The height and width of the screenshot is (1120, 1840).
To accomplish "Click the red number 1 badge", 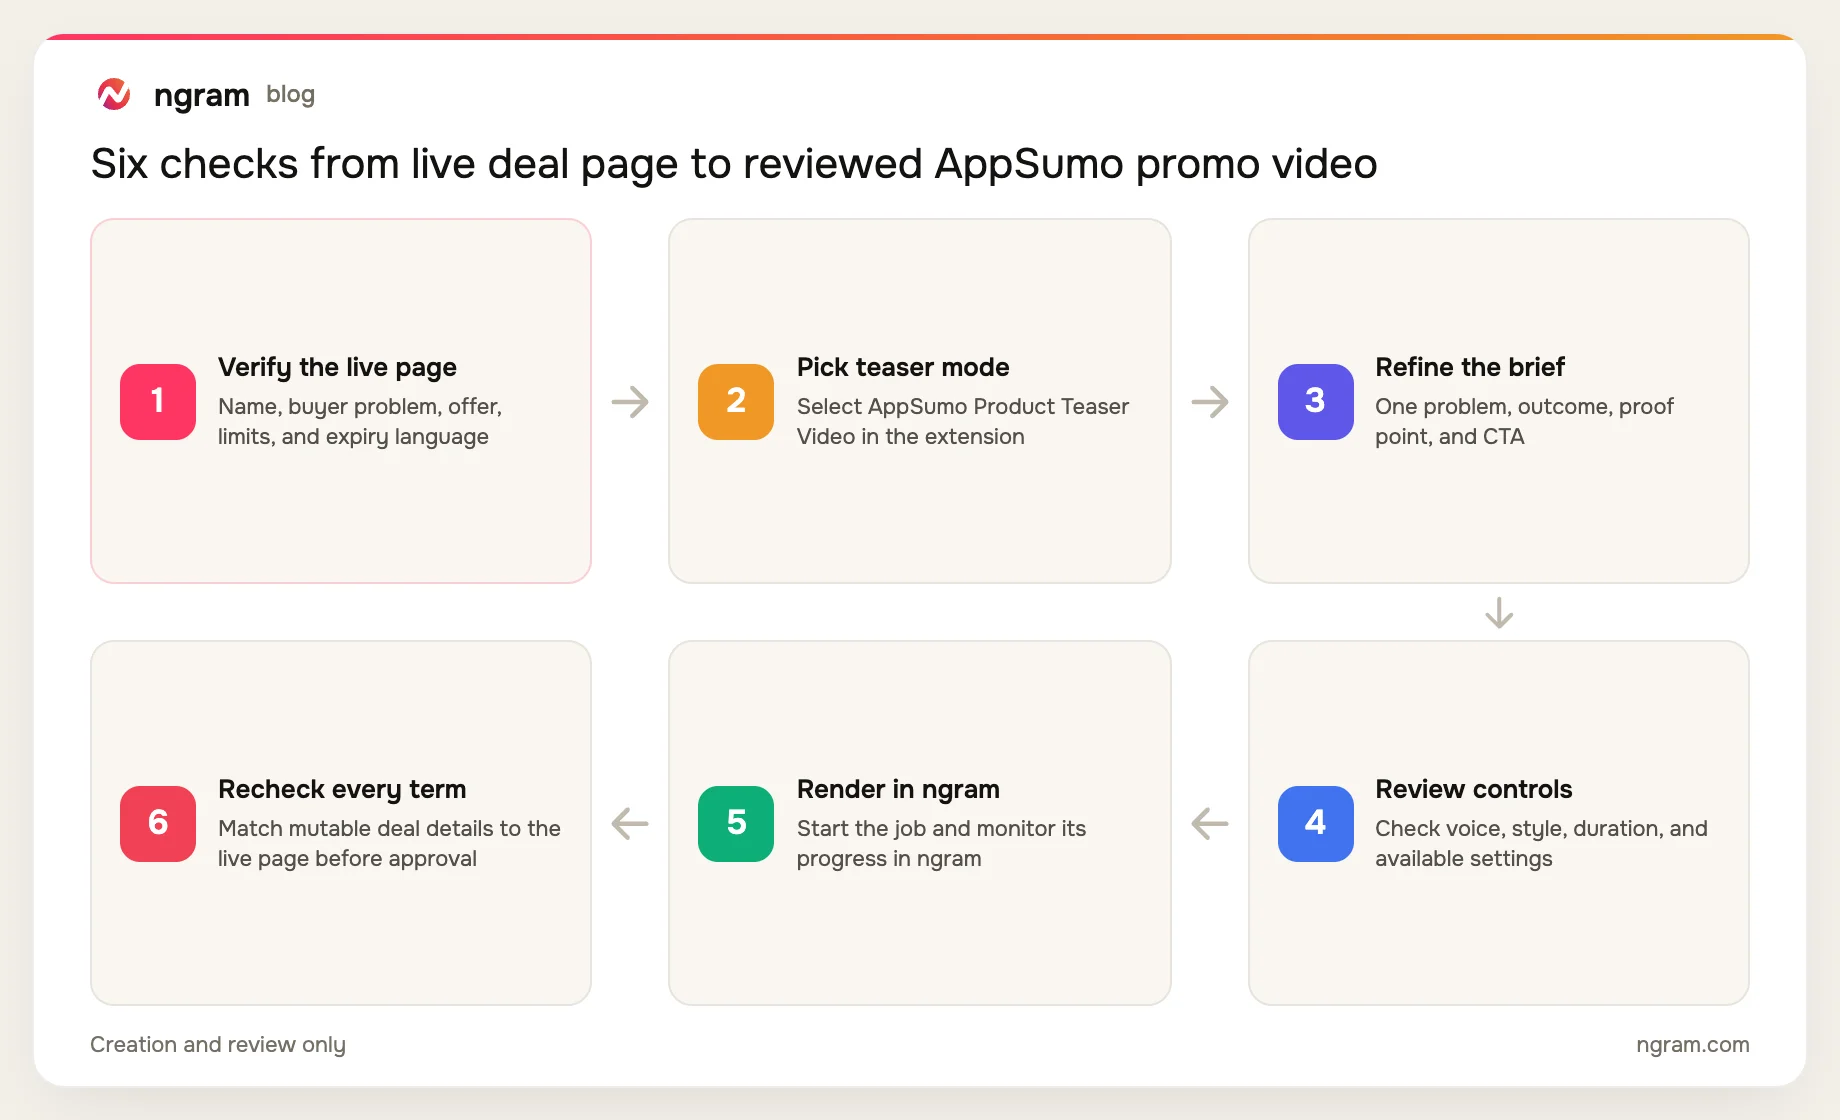I will coord(158,401).
